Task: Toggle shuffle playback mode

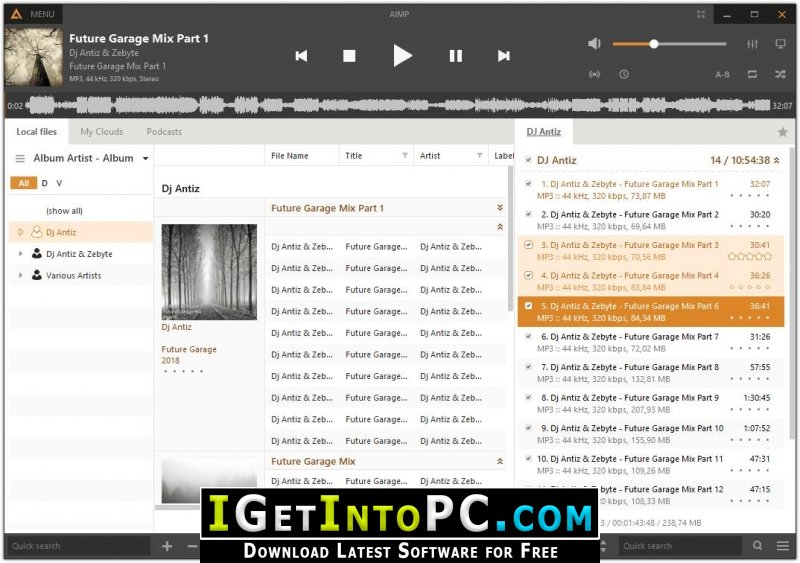Action: tap(781, 75)
